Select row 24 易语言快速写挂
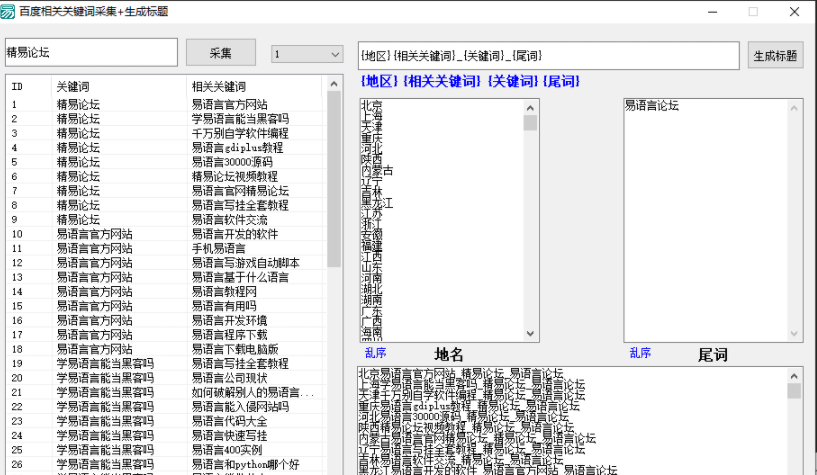The width and height of the screenshot is (817, 475). click(x=167, y=436)
